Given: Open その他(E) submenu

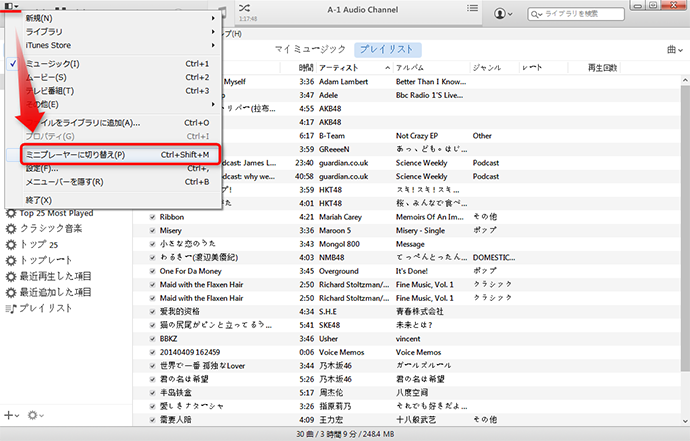Looking at the screenshot, I should point(114,104).
